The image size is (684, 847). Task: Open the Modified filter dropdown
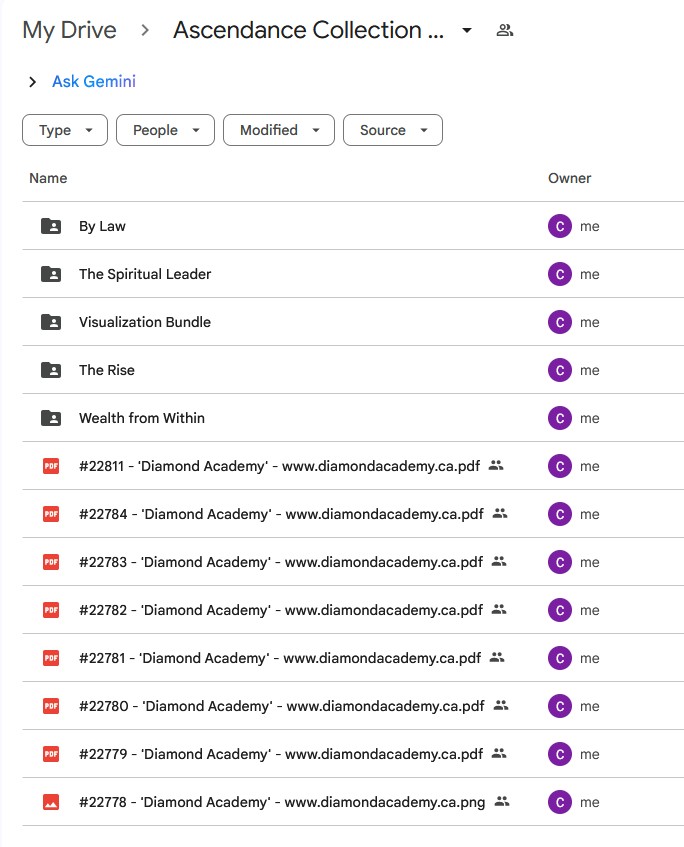click(x=279, y=130)
